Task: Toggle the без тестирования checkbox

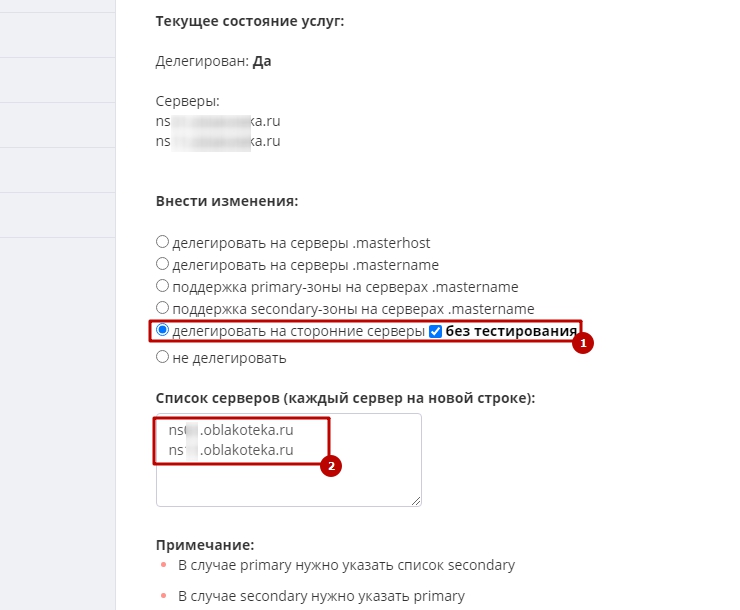Action: click(435, 332)
